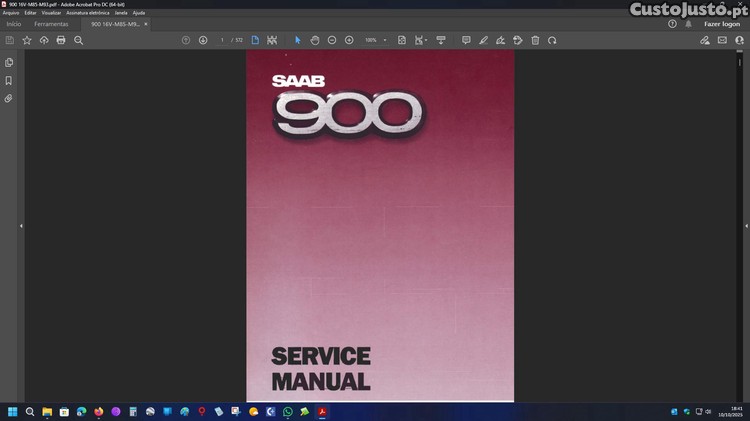Open the zoom level dropdown
This screenshot has width=750, height=421.
tap(385, 40)
